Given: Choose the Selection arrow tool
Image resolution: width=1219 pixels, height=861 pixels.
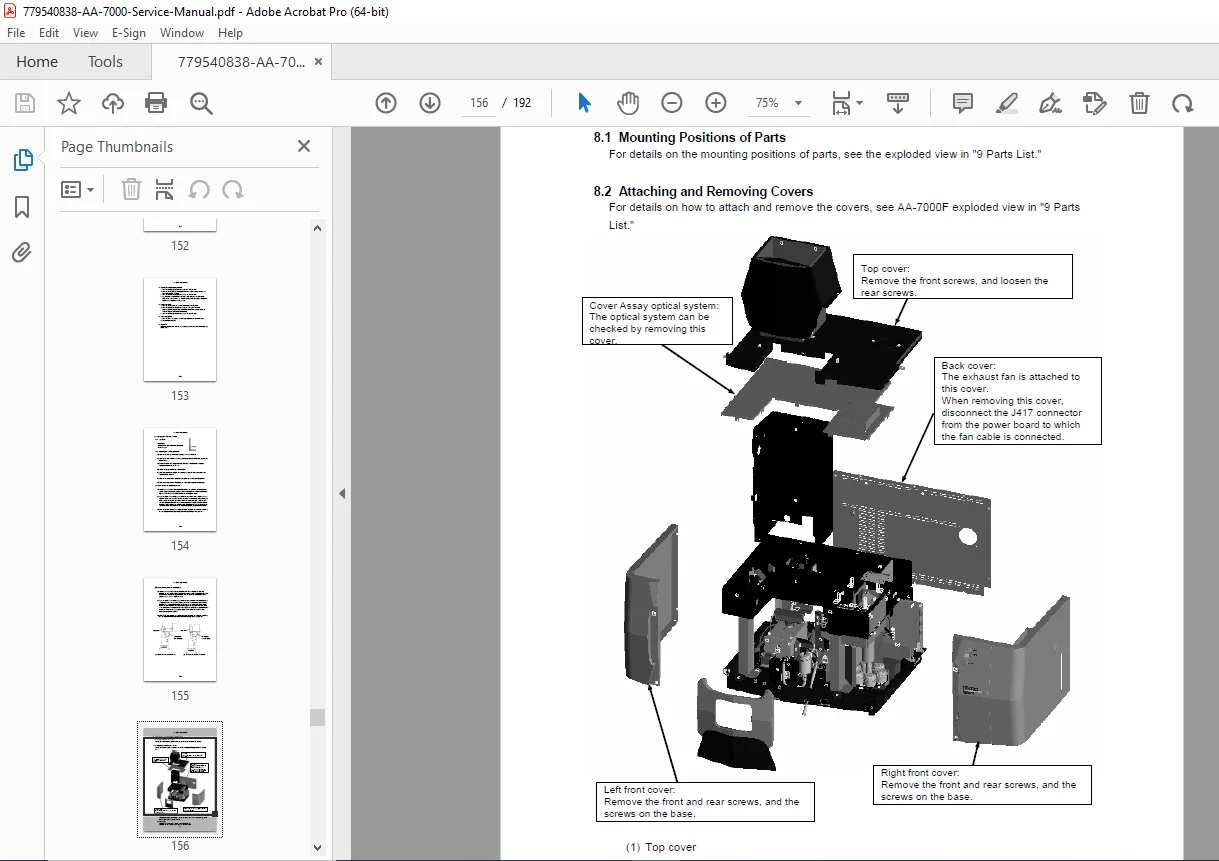Looking at the screenshot, I should coord(585,103).
